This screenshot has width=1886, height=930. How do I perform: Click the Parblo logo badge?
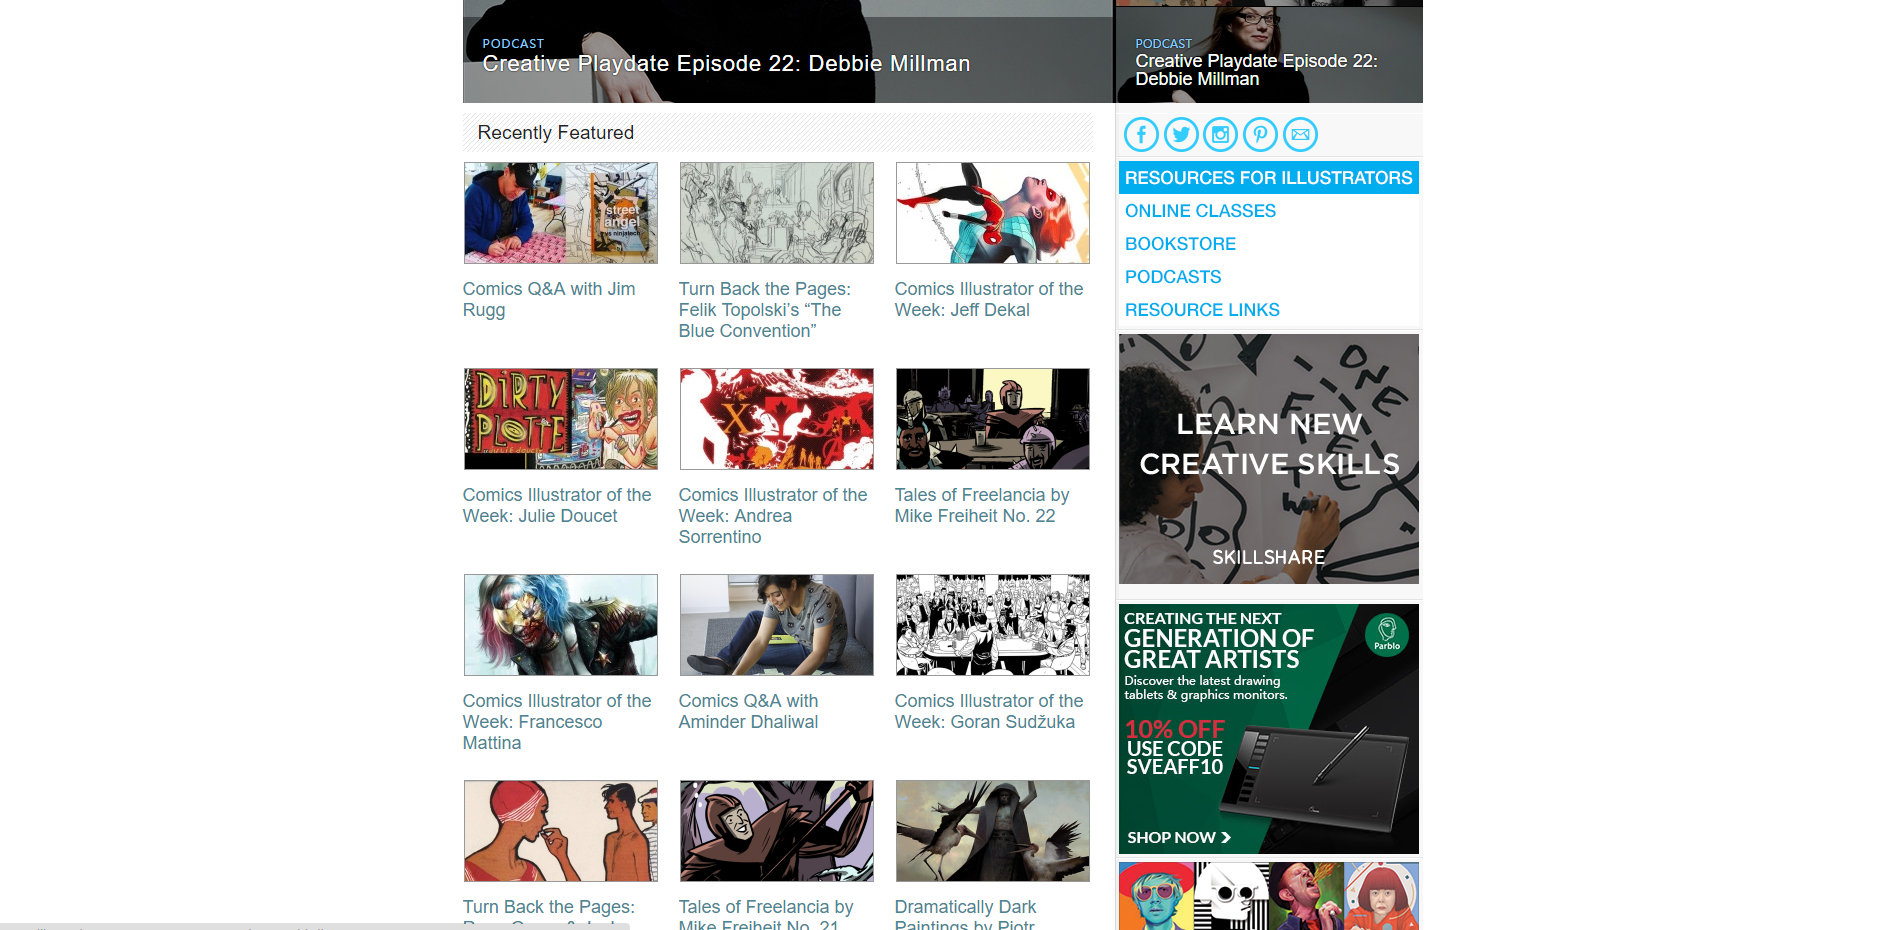click(1387, 634)
